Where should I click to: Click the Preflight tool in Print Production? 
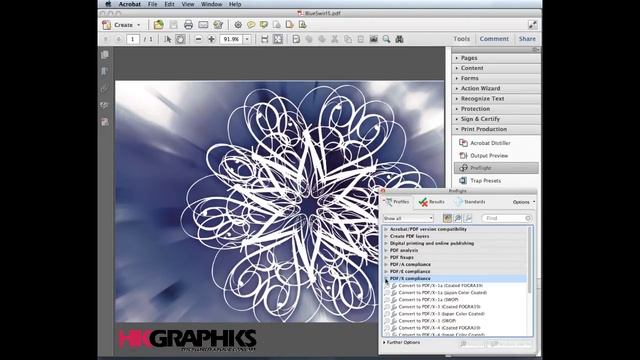(x=496, y=168)
